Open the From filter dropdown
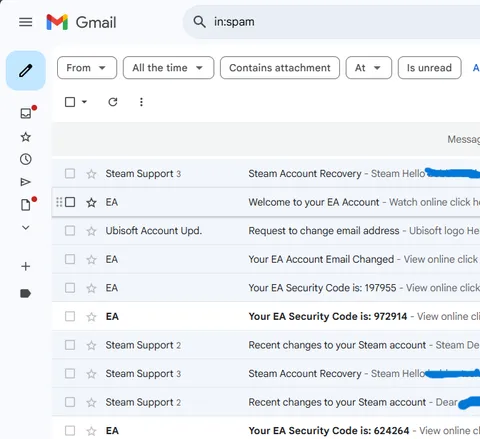Screen dimensions: 480x439 pos(87,68)
